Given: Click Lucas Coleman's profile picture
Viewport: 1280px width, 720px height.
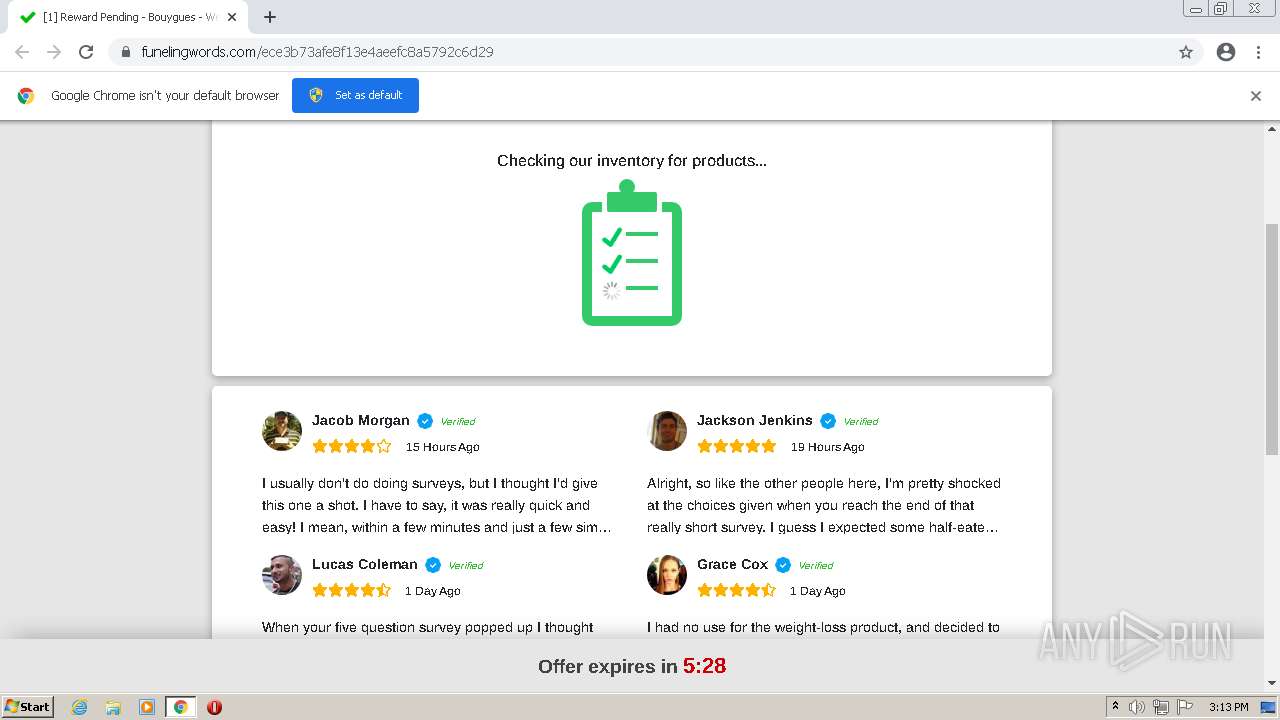Looking at the screenshot, I should tap(282, 575).
